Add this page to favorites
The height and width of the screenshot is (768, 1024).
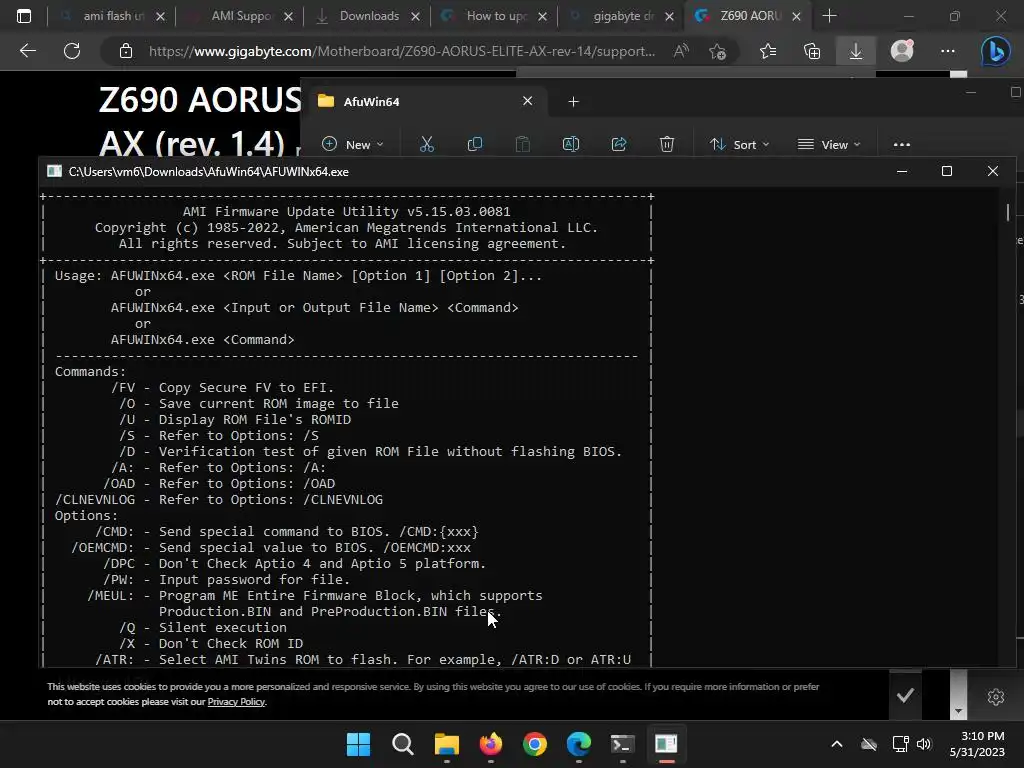pyautogui.click(x=717, y=51)
